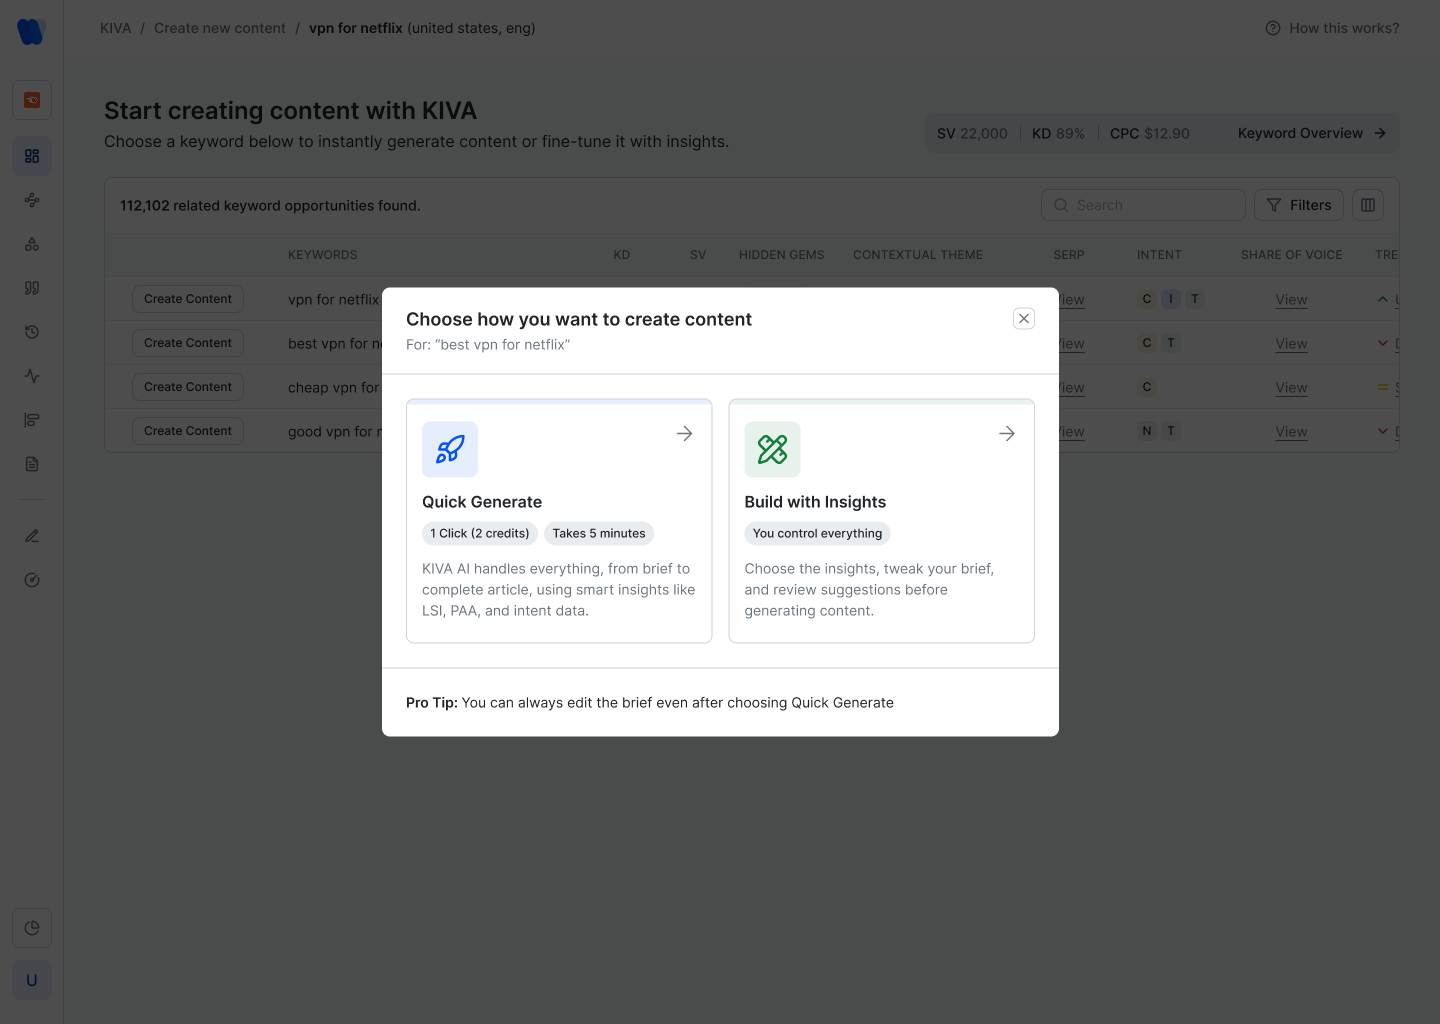View share of voice for best vpn row

(x=1291, y=343)
